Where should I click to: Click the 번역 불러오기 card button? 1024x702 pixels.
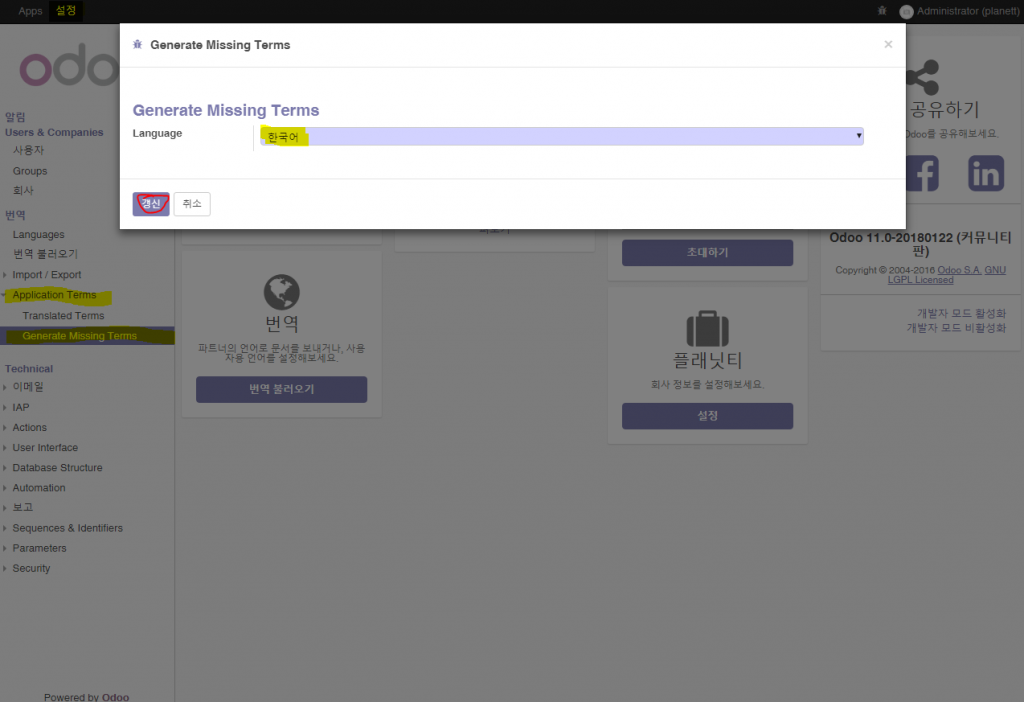pyautogui.click(x=281, y=389)
